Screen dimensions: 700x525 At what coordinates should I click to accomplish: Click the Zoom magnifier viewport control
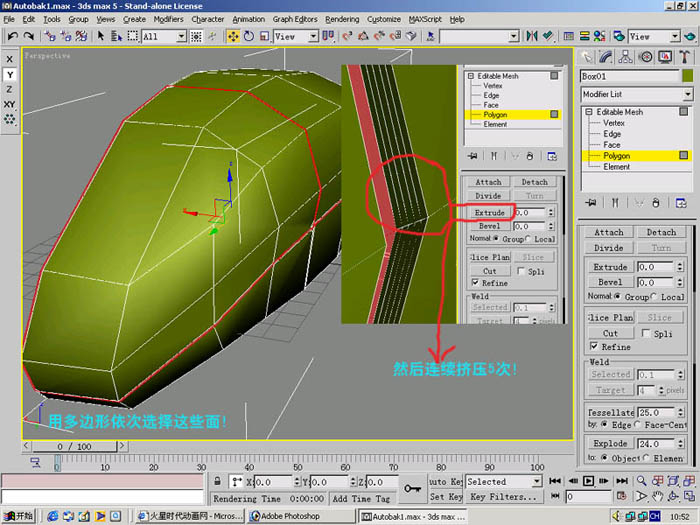click(642, 481)
